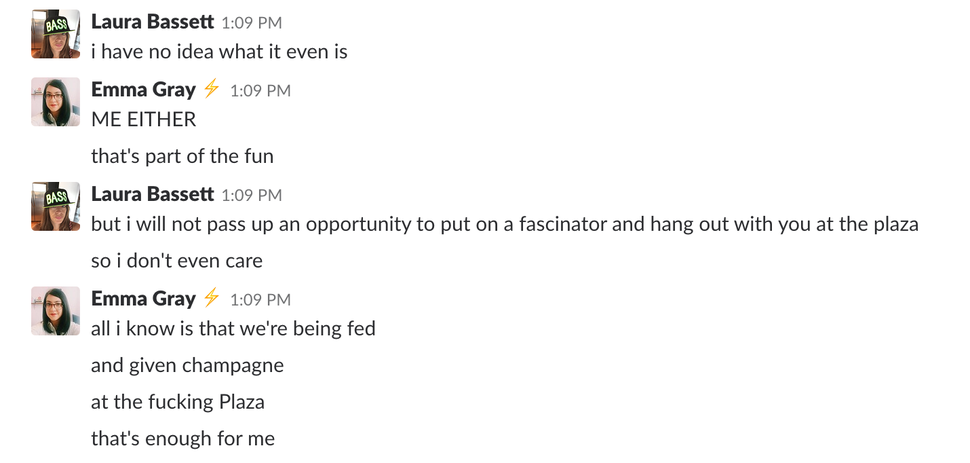Click the timestamp on Laura's fascinator message

click(252, 195)
